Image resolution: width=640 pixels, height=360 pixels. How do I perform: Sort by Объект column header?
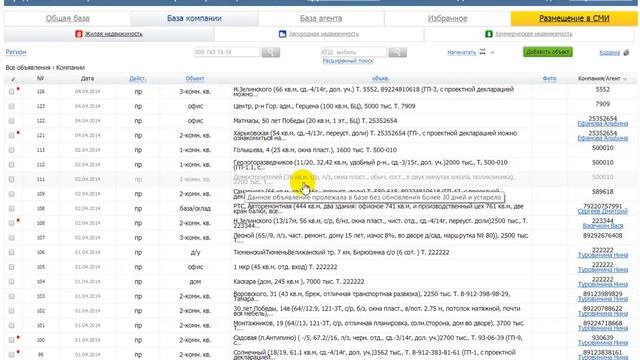tap(195, 79)
